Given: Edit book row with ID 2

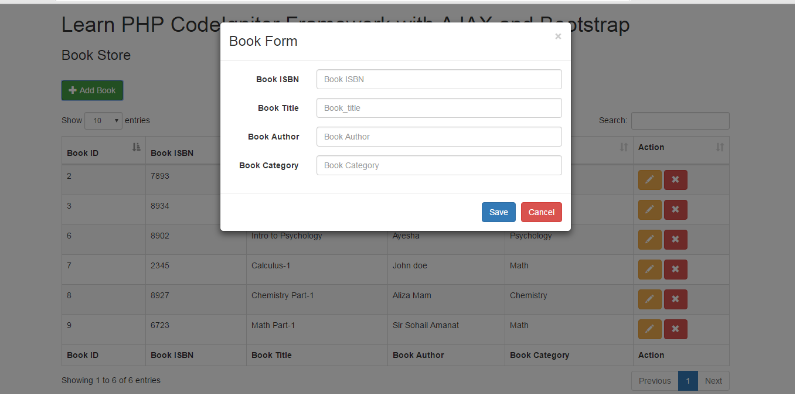Looking at the screenshot, I should click(649, 180).
